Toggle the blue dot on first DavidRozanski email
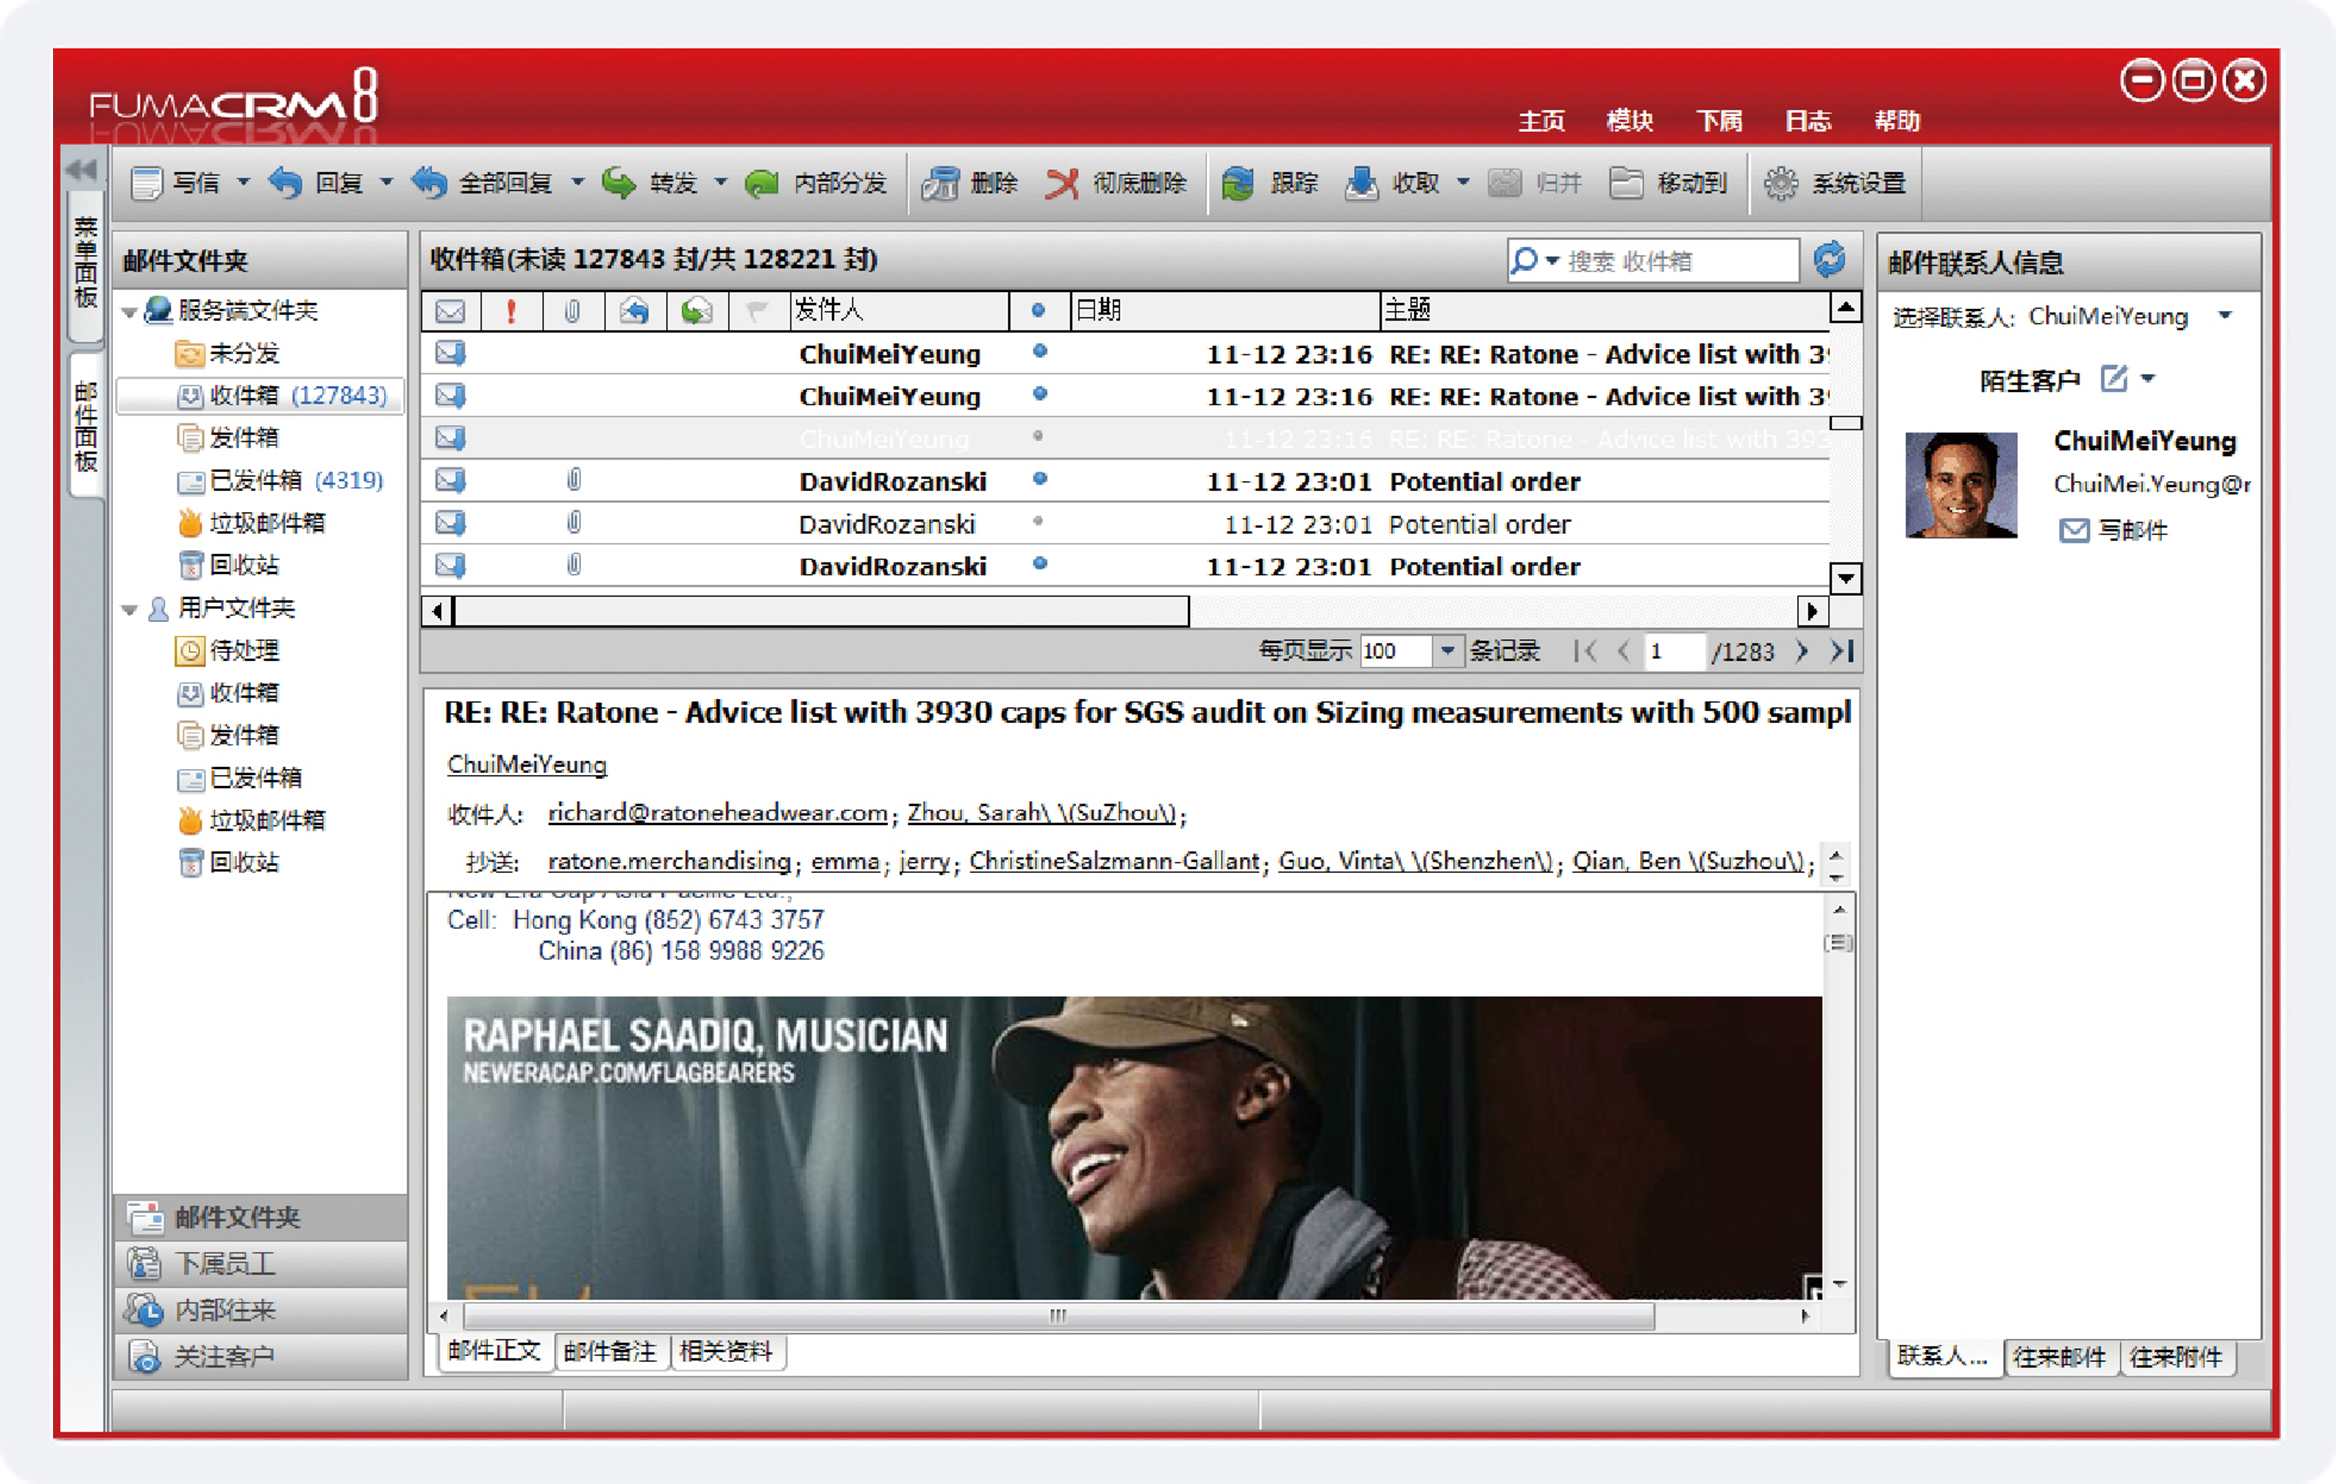2336x1484 pixels. [x=1039, y=479]
